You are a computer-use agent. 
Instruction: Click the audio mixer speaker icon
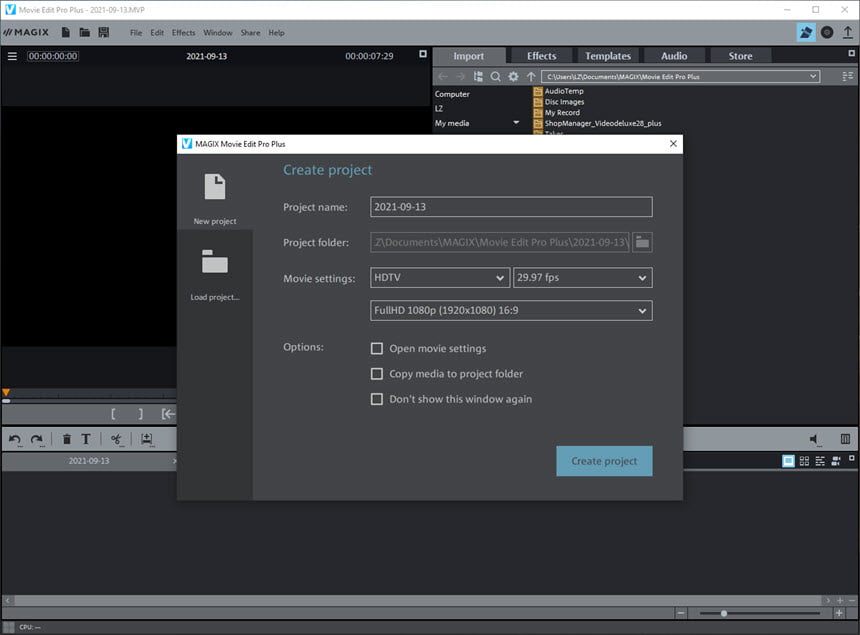tap(814, 439)
